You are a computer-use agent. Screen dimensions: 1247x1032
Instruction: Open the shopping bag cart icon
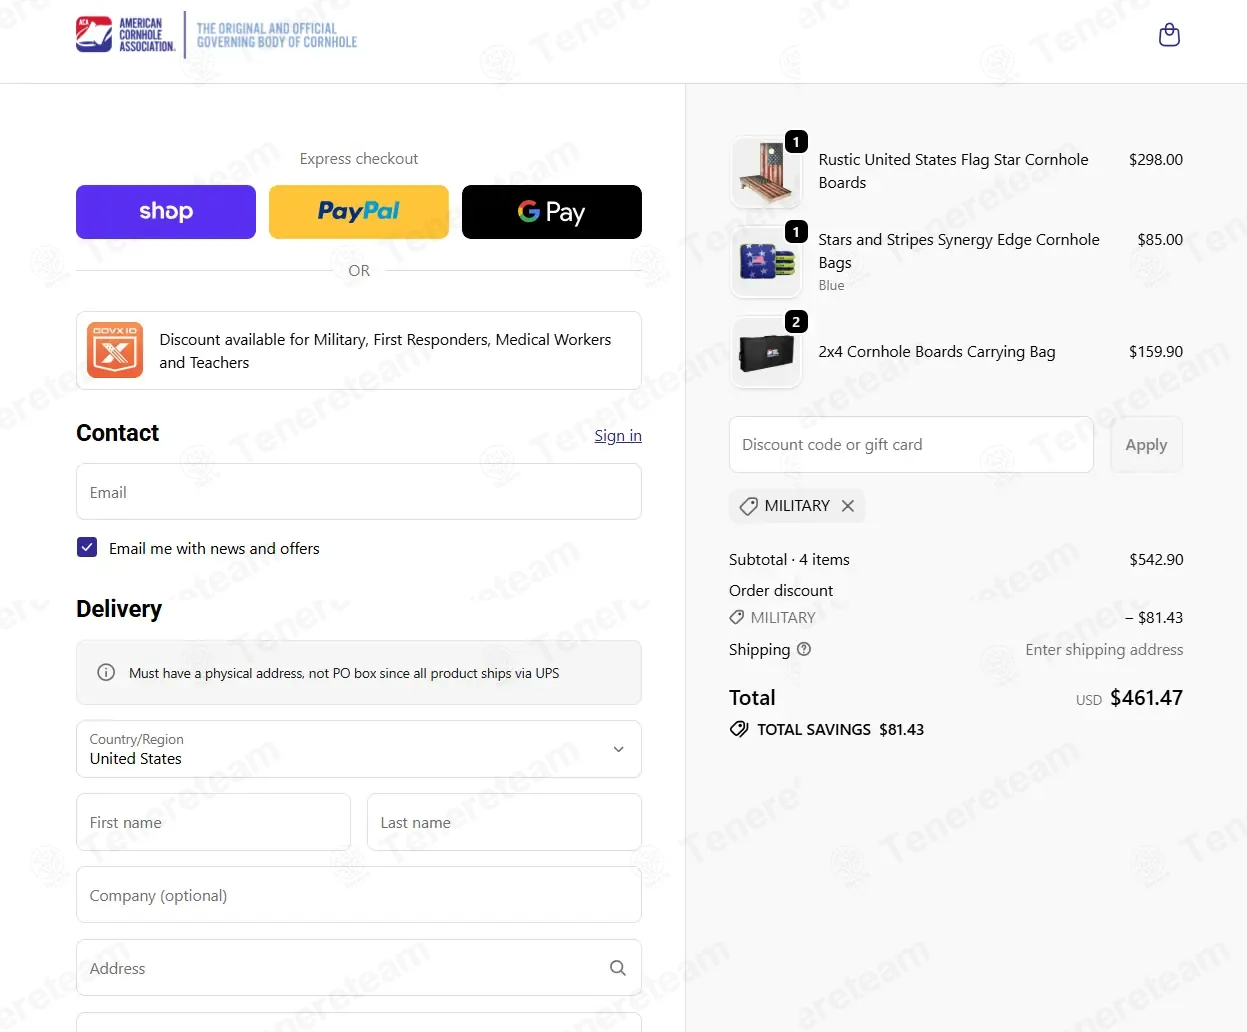point(1169,36)
